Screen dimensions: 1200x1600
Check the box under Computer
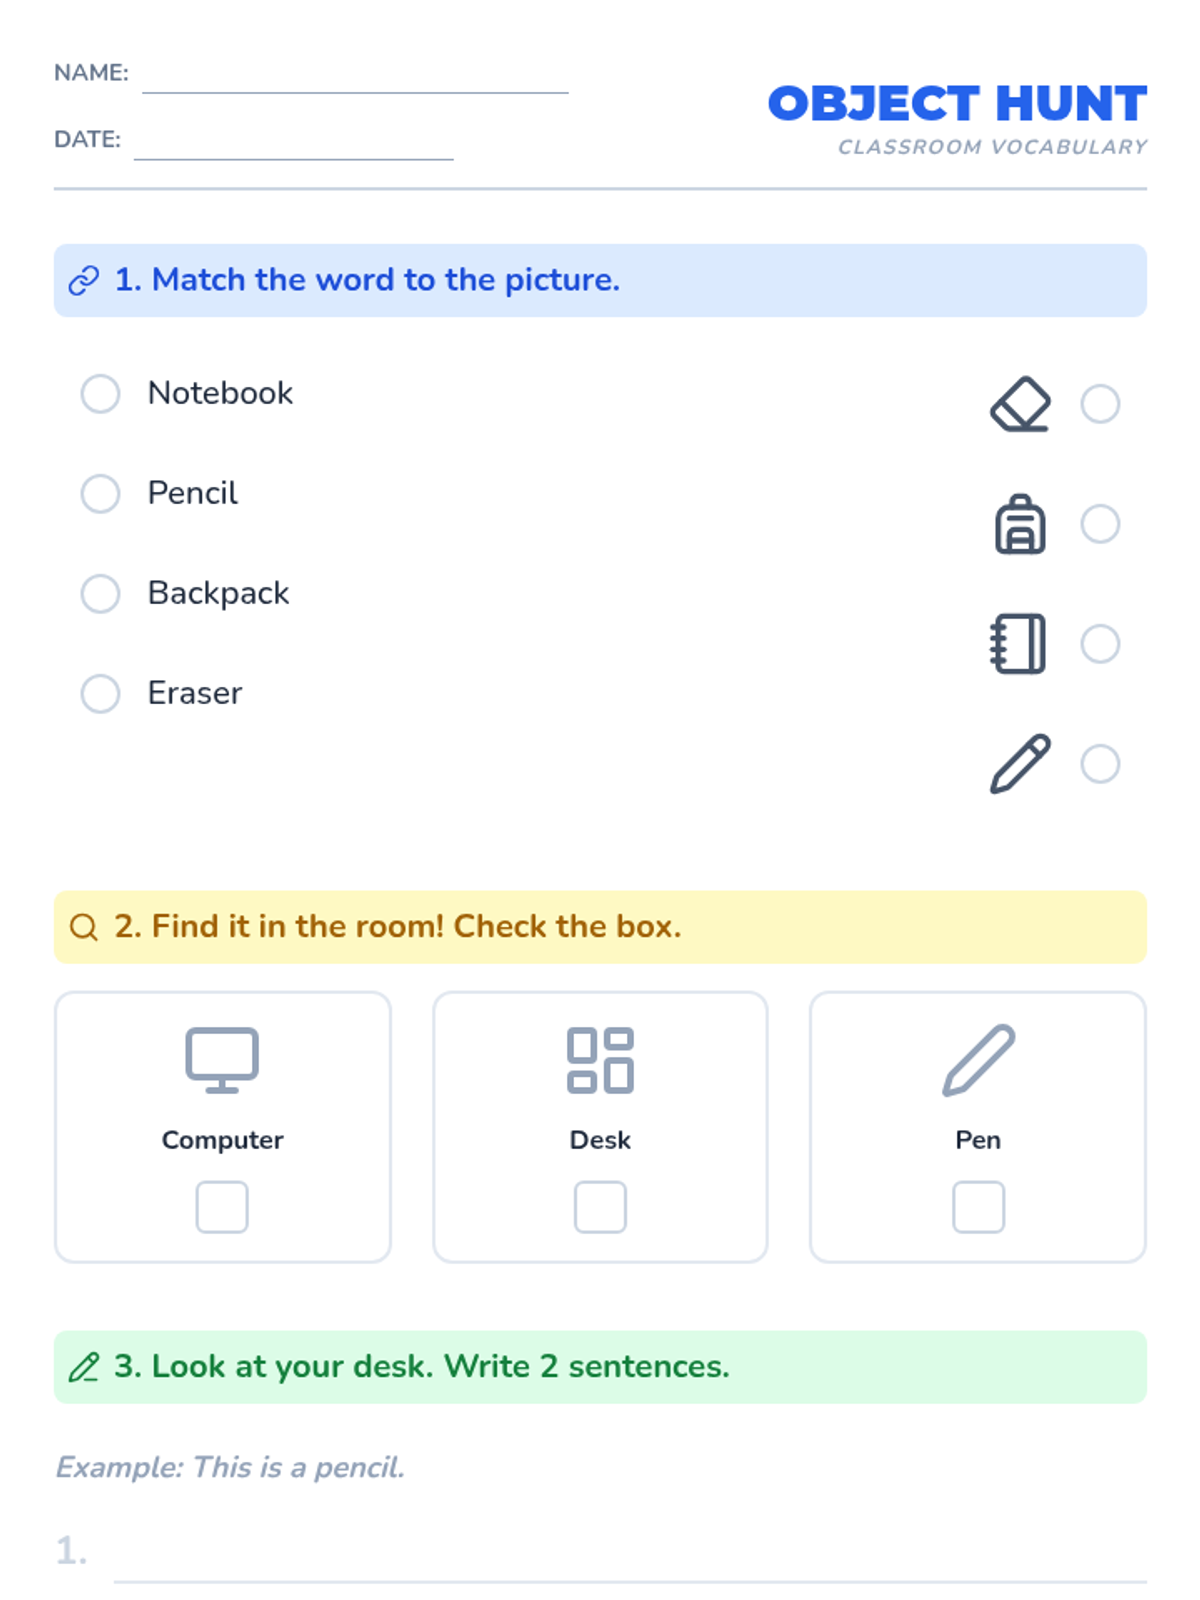coord(222,1207)
